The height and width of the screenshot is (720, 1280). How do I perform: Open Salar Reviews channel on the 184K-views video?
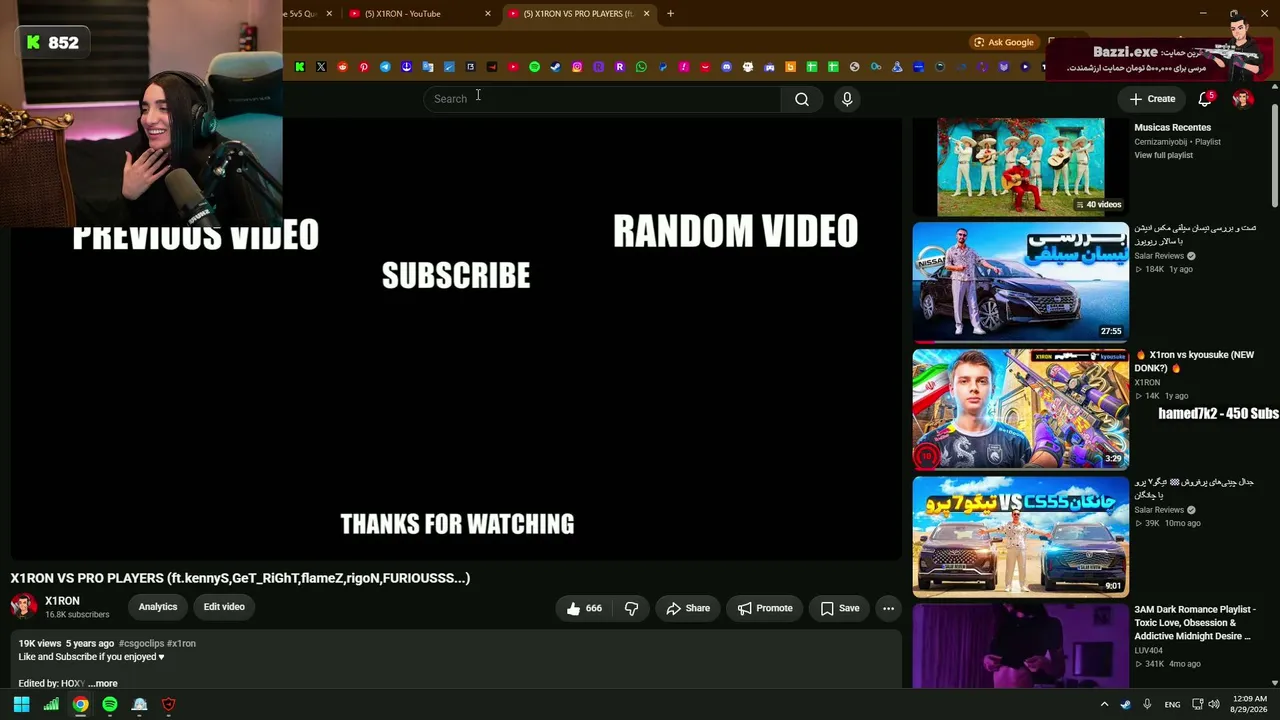(1159, 256)
